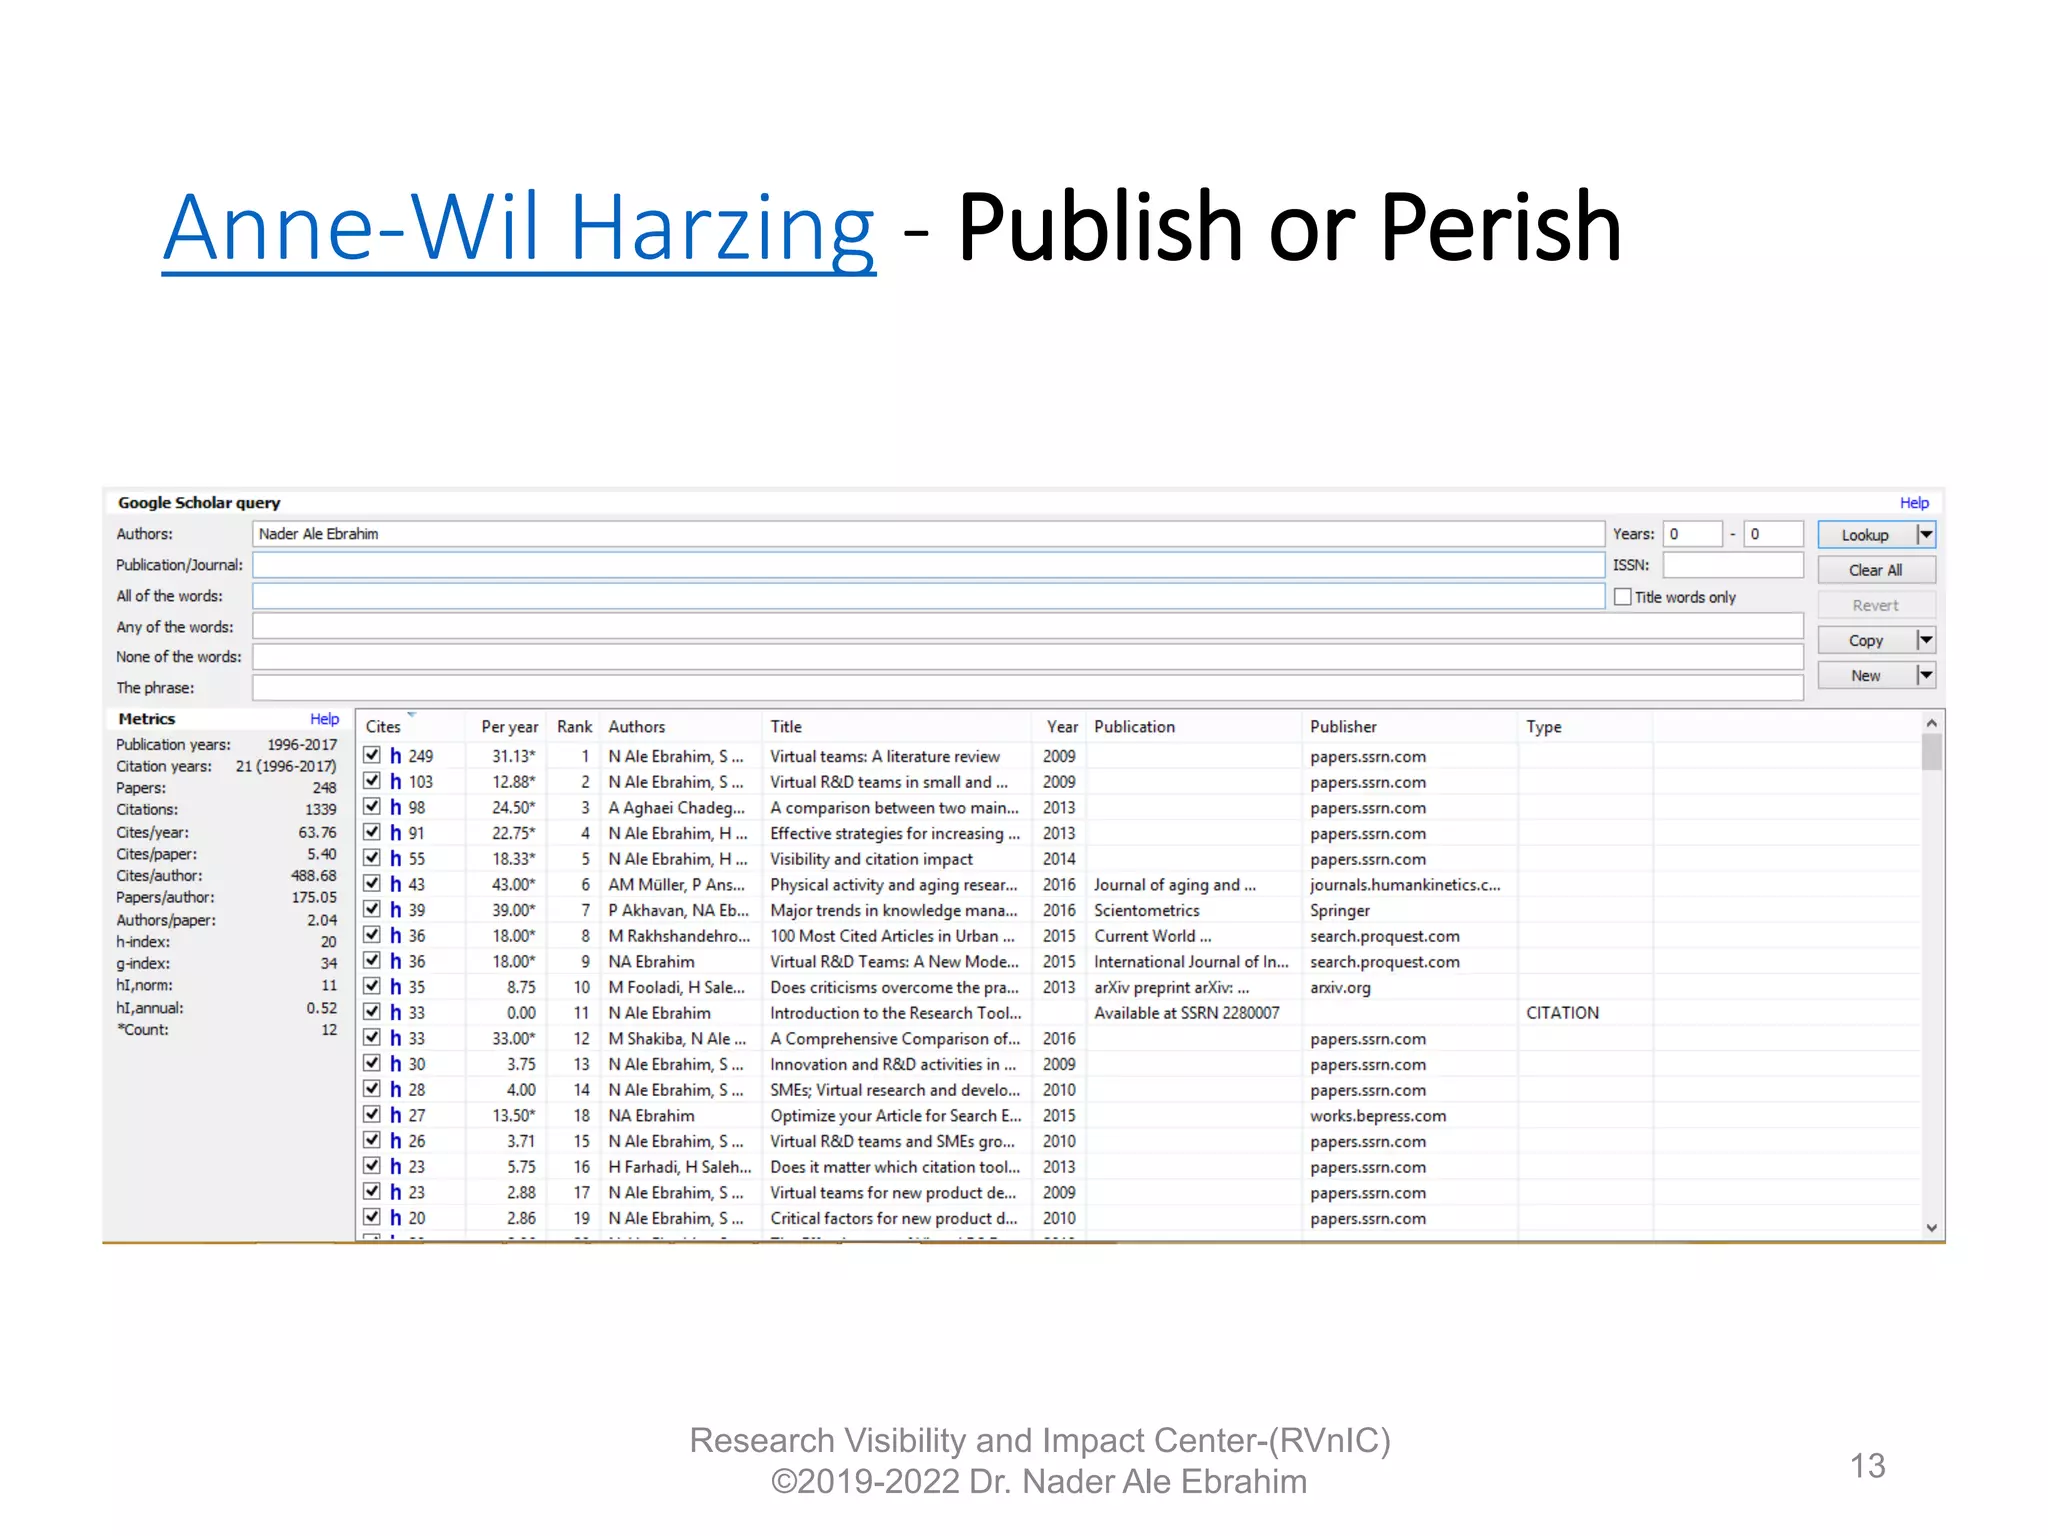Open the Copy button dropdown arrow
The width and height of the screenshot is (2048, 1536).
(1926, 640)
